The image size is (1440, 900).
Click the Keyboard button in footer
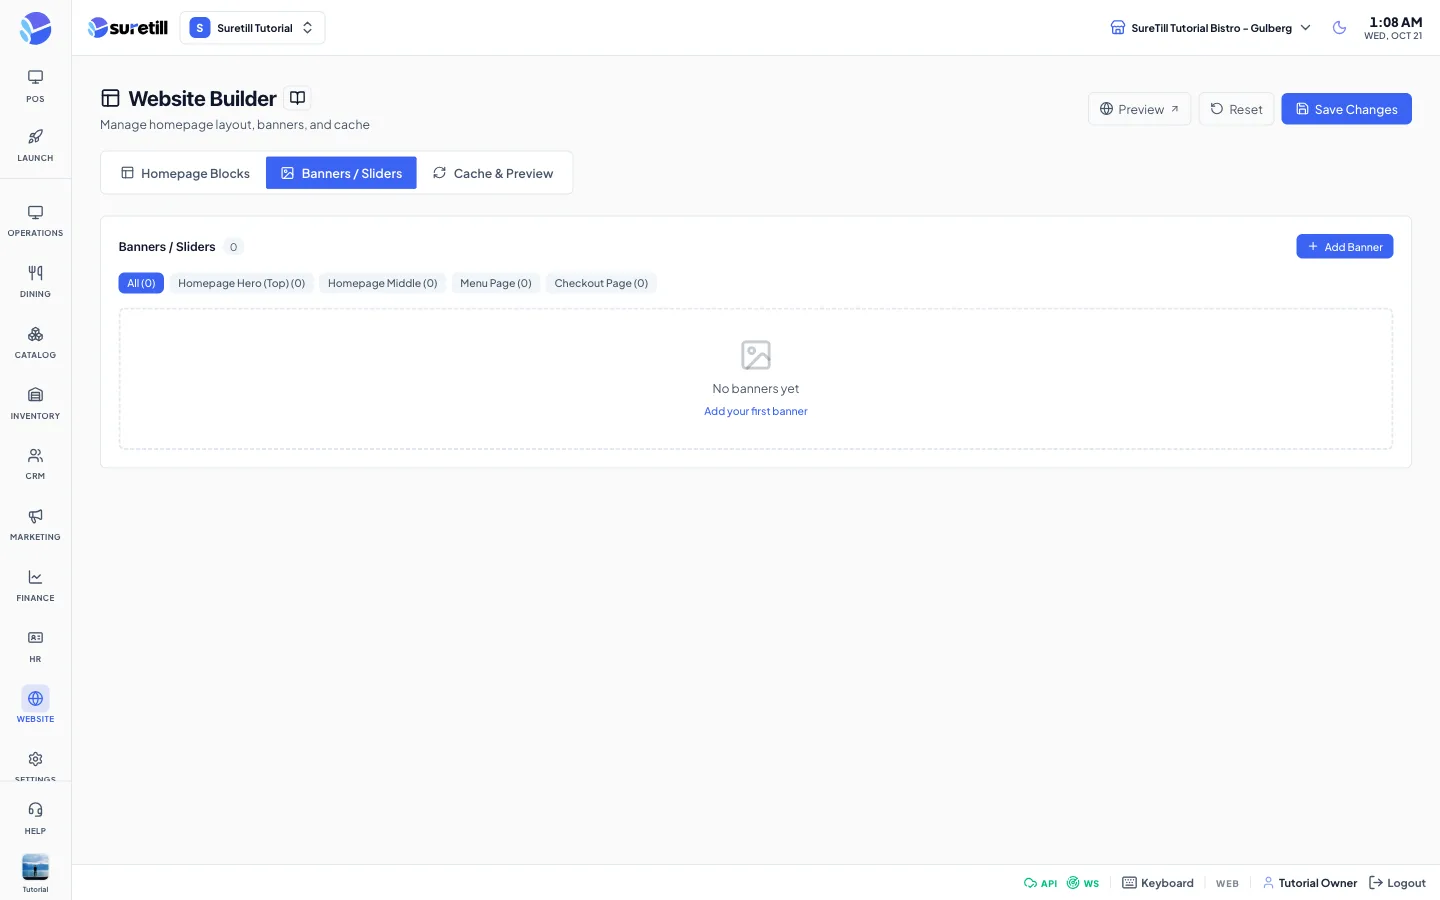[1158, 883]
